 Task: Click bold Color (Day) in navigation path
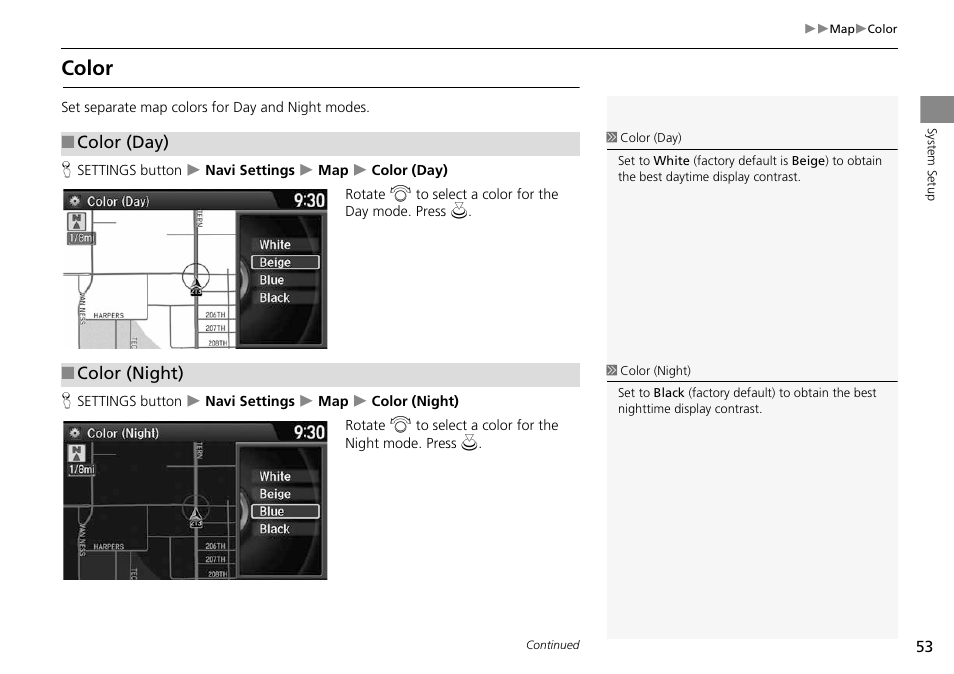click(409, 170)
